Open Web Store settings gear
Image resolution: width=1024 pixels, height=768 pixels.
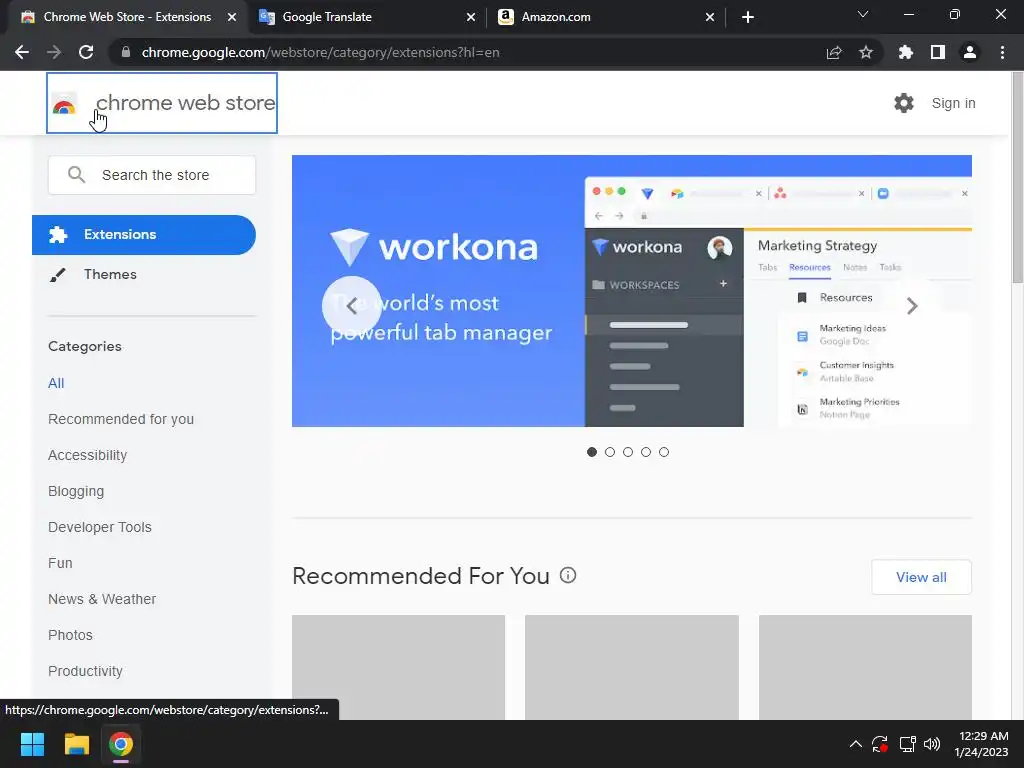point(904,103)
